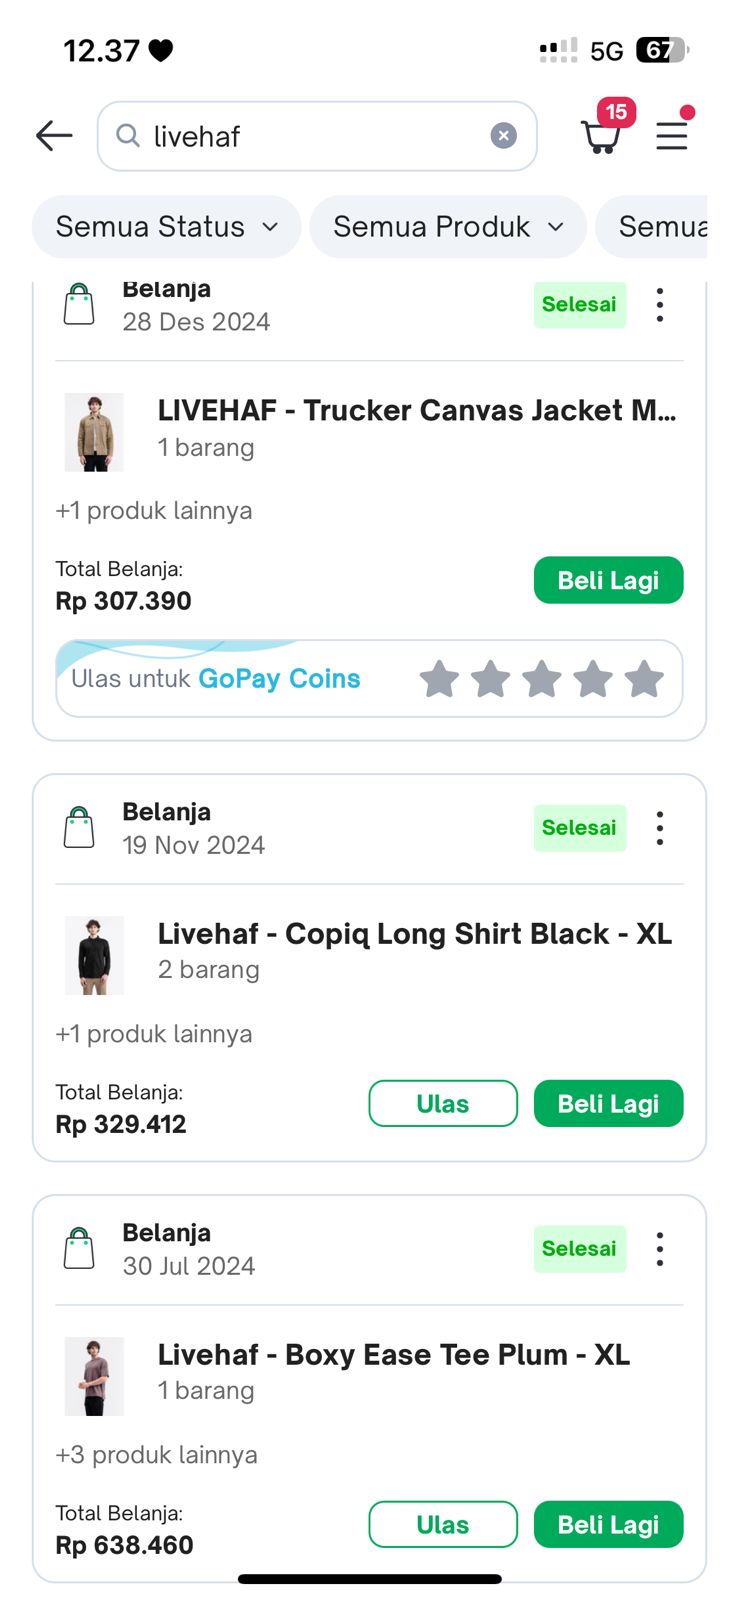
Task: Open the Copiq Long Shirt Black thumbnail
Action: click(x=94, y=955)
